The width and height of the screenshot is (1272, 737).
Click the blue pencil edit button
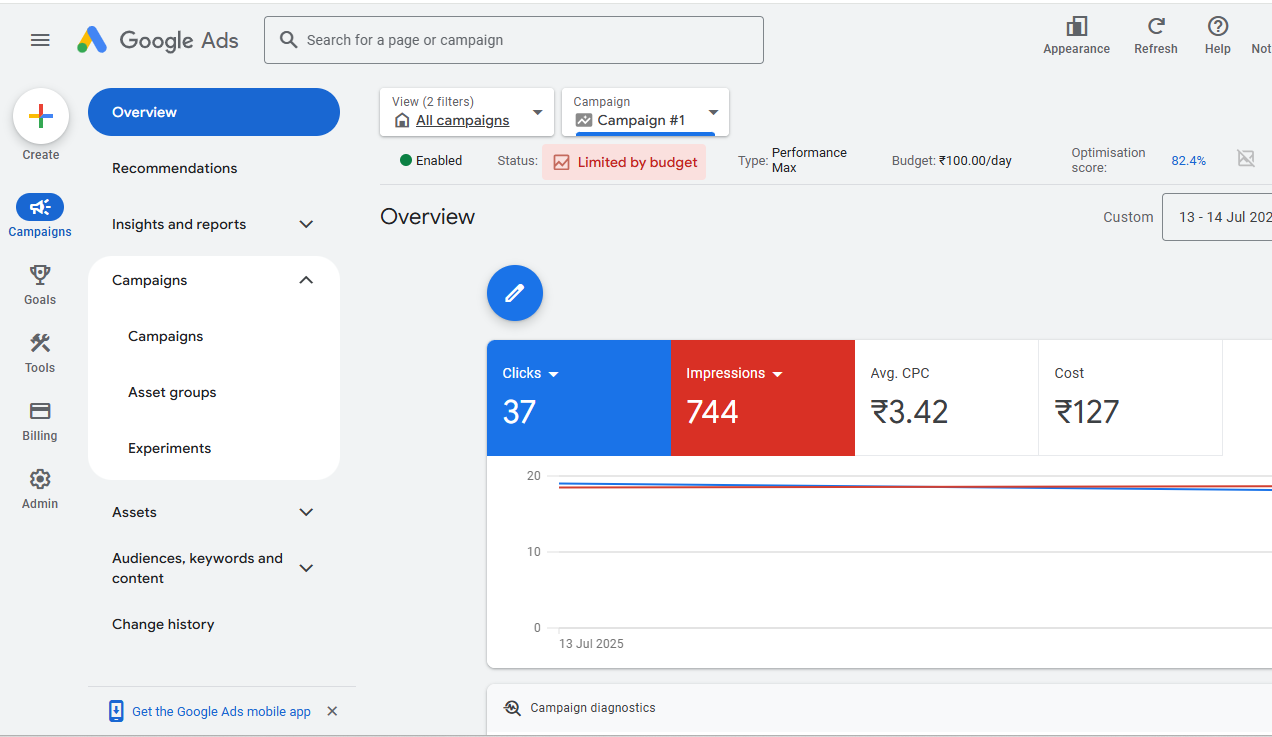click(x=515, y=293)
